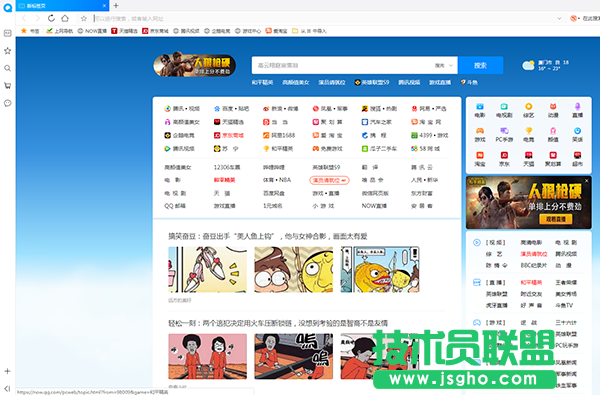600x395 pixels.
Task: Open the 搞笑奇豆 article headline
Action: click(x=268, y=236)
